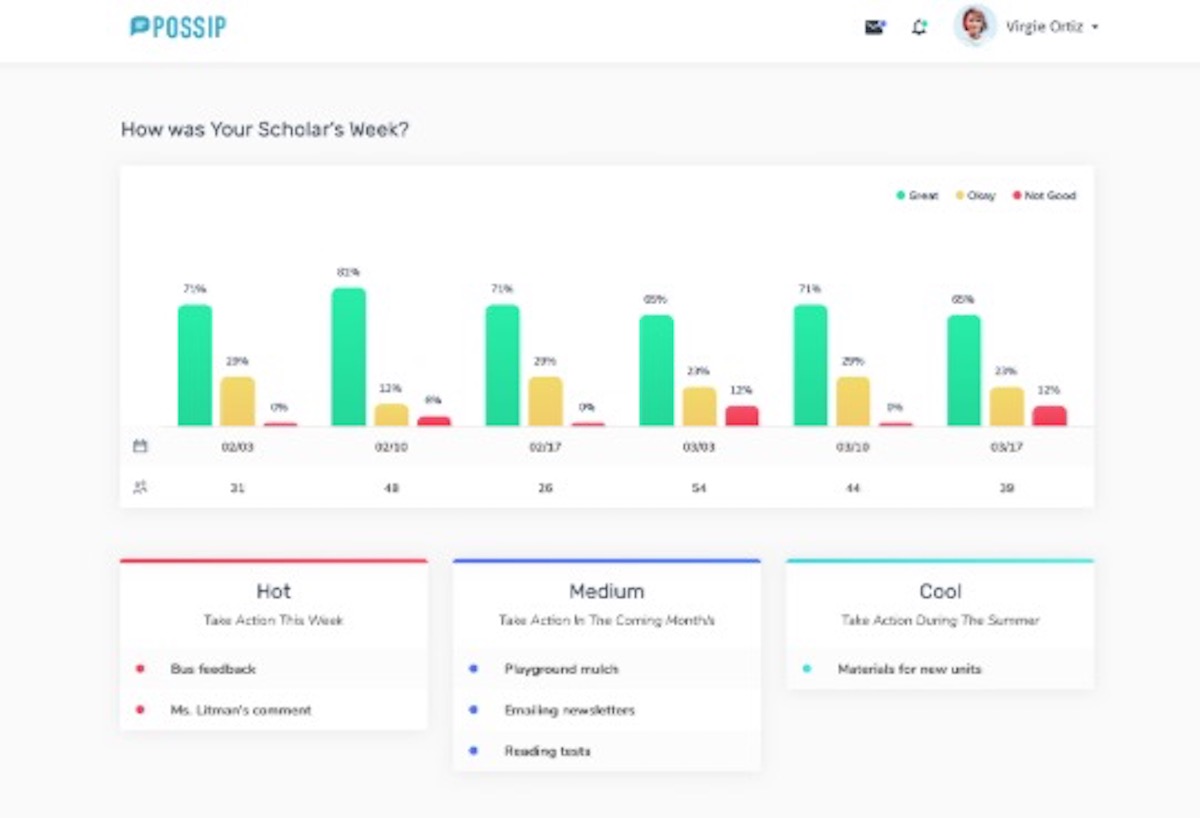The image size is (1200, 818).
Task: Select the Hot section header
Action: 272,591
